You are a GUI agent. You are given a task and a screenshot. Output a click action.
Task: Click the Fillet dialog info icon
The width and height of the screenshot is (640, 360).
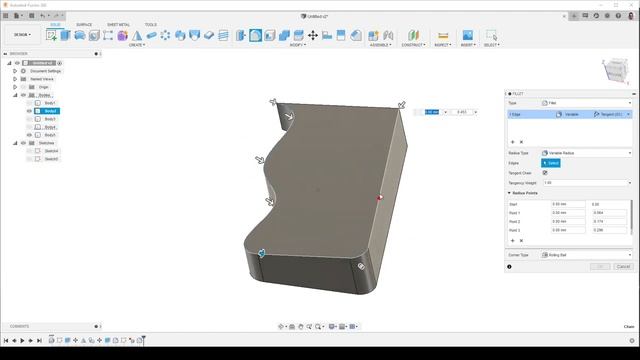pos(509,267)
